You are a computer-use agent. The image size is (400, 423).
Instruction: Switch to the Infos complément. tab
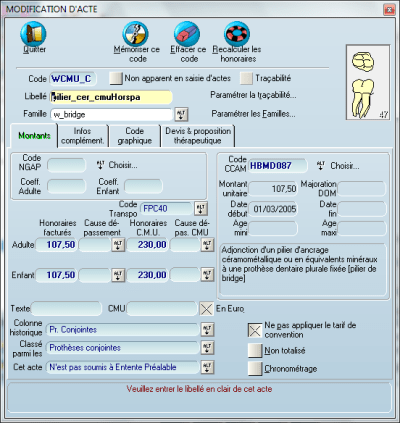(83, 136)
